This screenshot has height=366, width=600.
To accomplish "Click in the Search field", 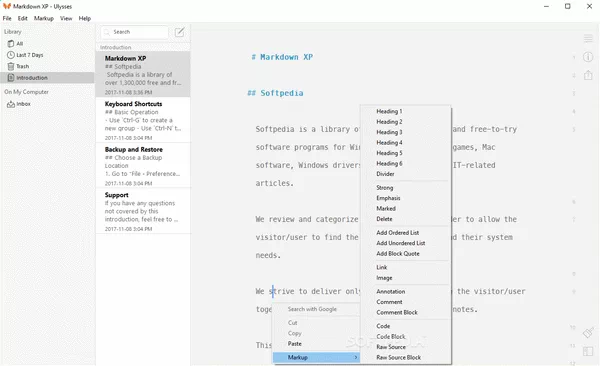I will coord(135,32).
